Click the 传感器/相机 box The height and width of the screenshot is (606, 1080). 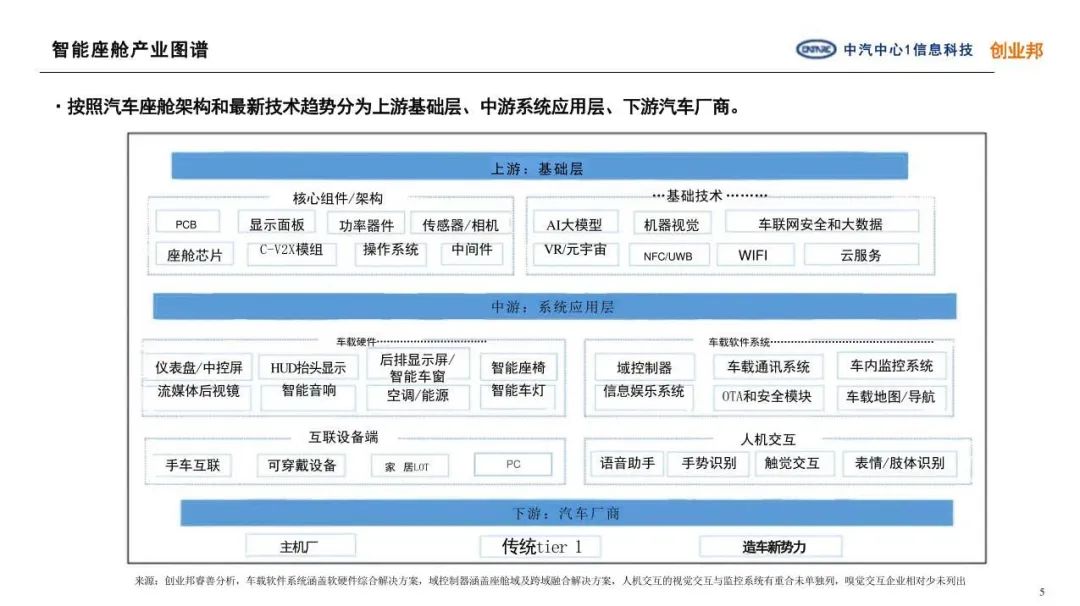tap(461, 225)
